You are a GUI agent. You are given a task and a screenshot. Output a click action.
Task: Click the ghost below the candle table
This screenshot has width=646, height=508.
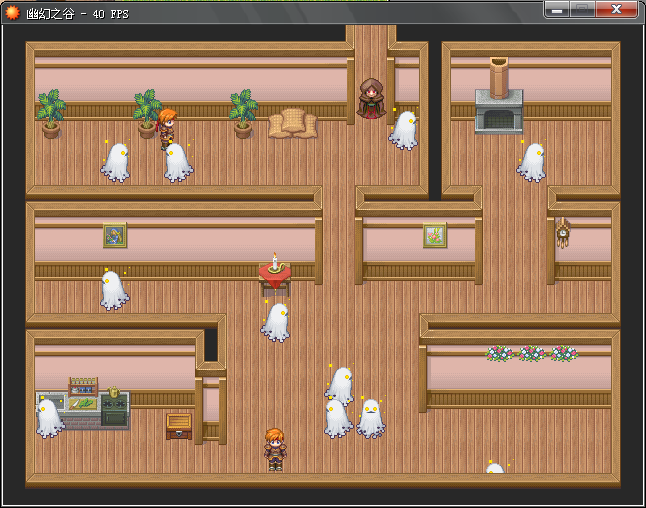(x=275, y=323)
